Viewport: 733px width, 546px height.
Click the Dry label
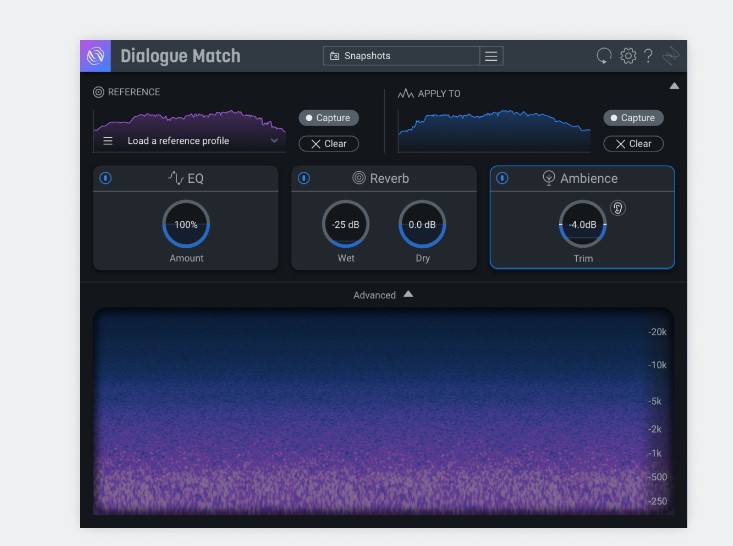tap(423, 258)
